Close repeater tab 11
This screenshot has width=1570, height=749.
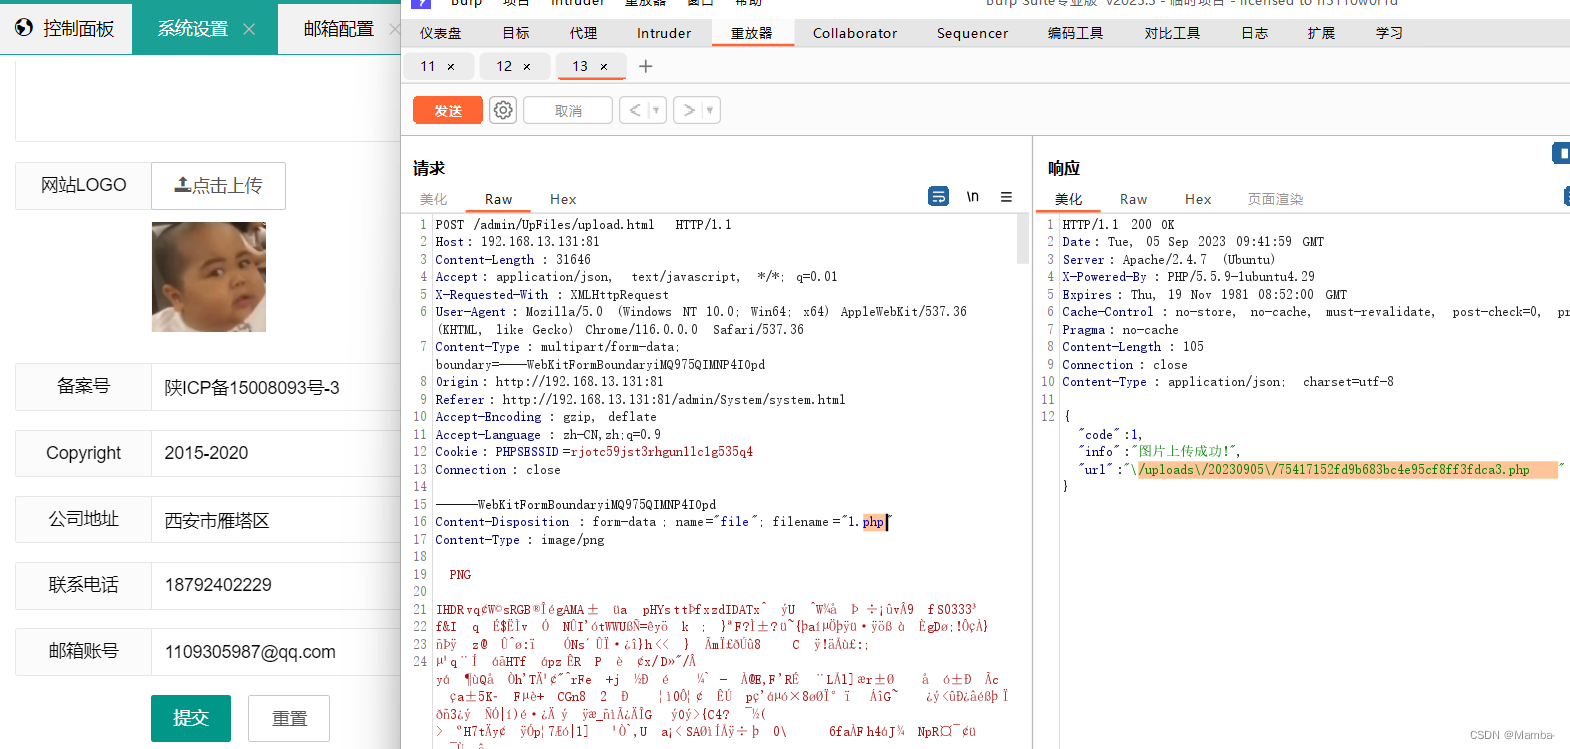pyautogui.click(x=451, y=67)
